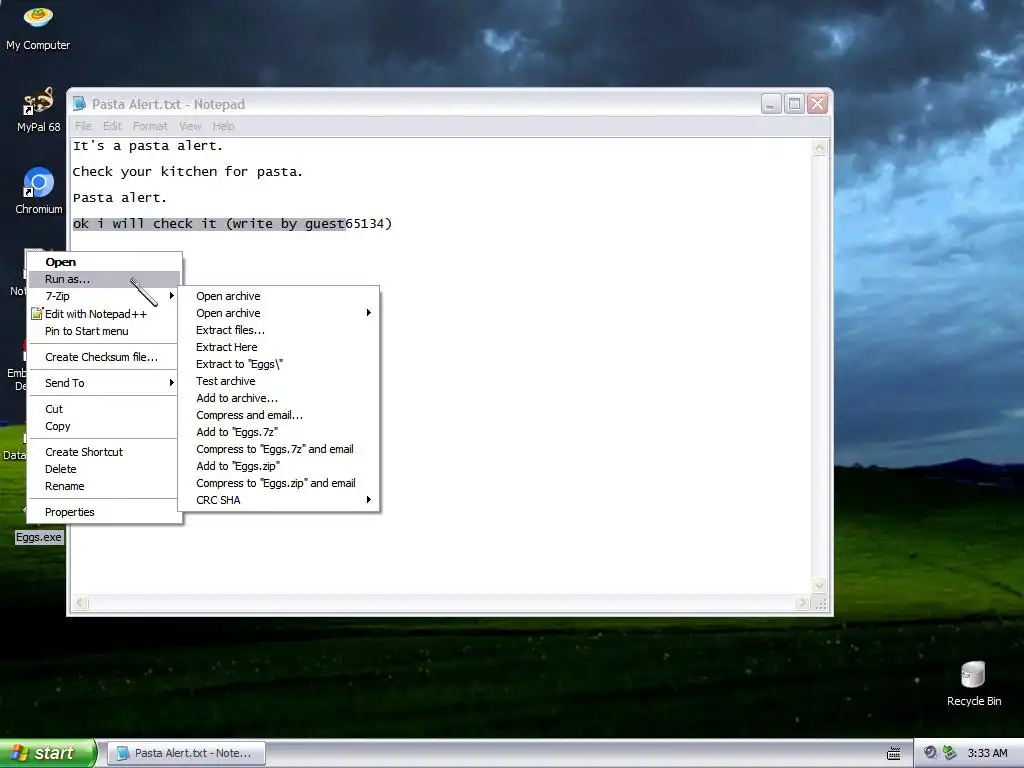Select Add to "Eggs.7z"

point(279,432)
